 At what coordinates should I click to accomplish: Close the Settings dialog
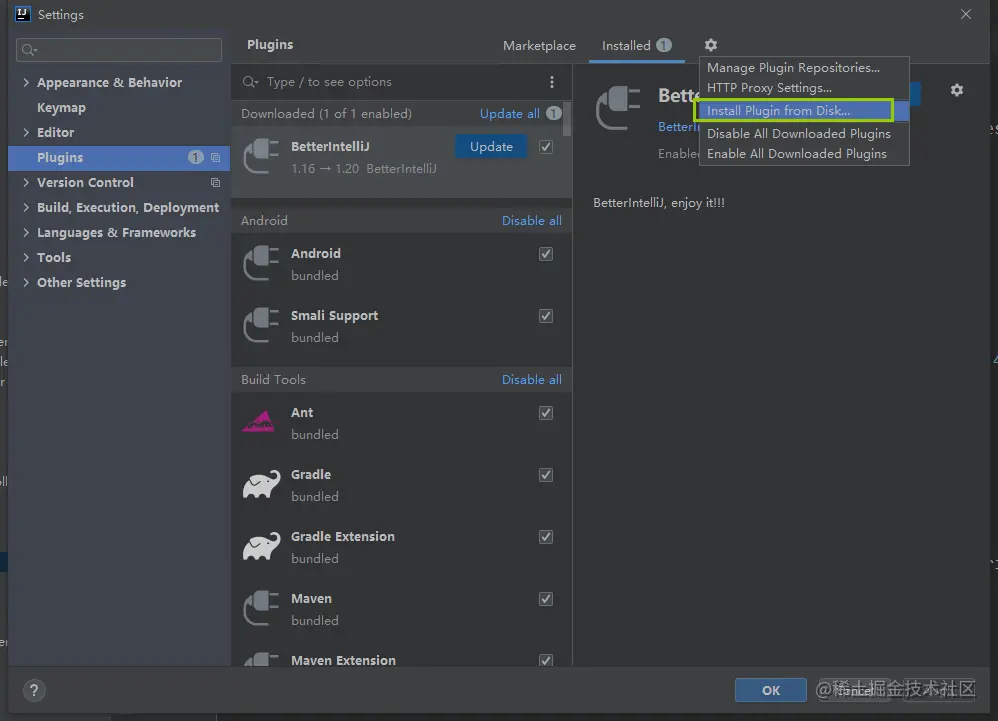pos(966,14)
